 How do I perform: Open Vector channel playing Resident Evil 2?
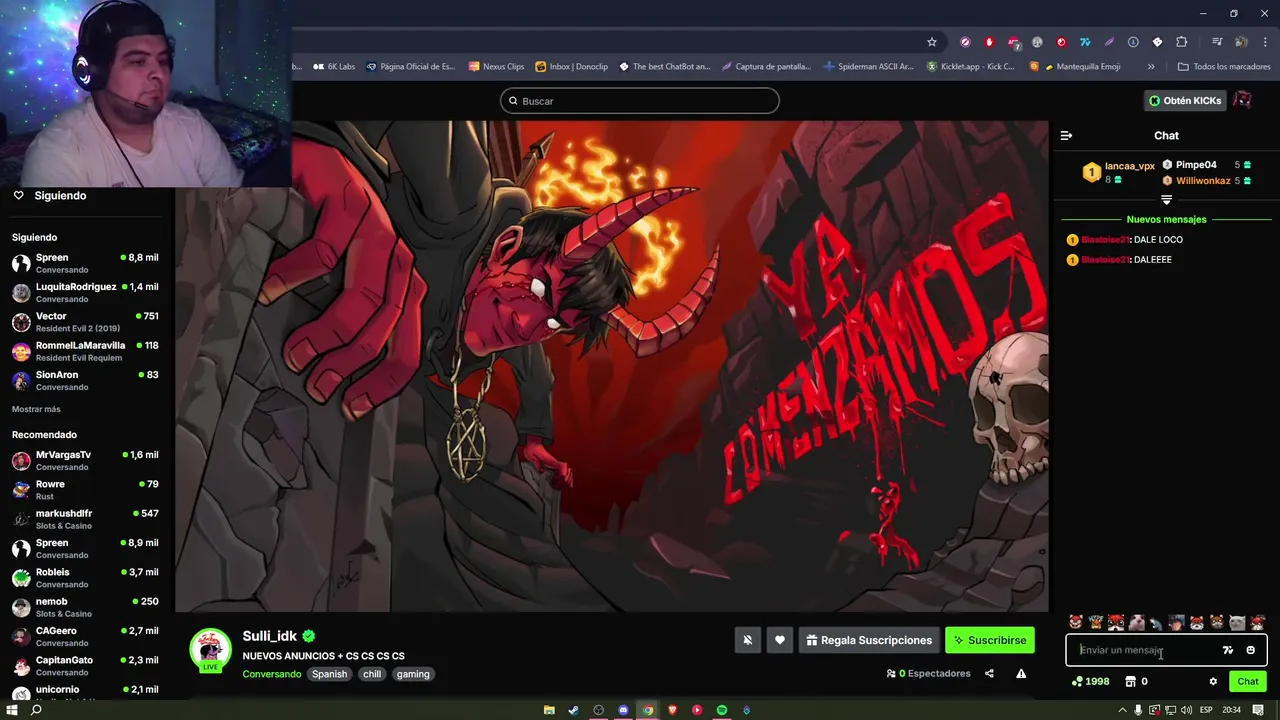click(85, 322)
